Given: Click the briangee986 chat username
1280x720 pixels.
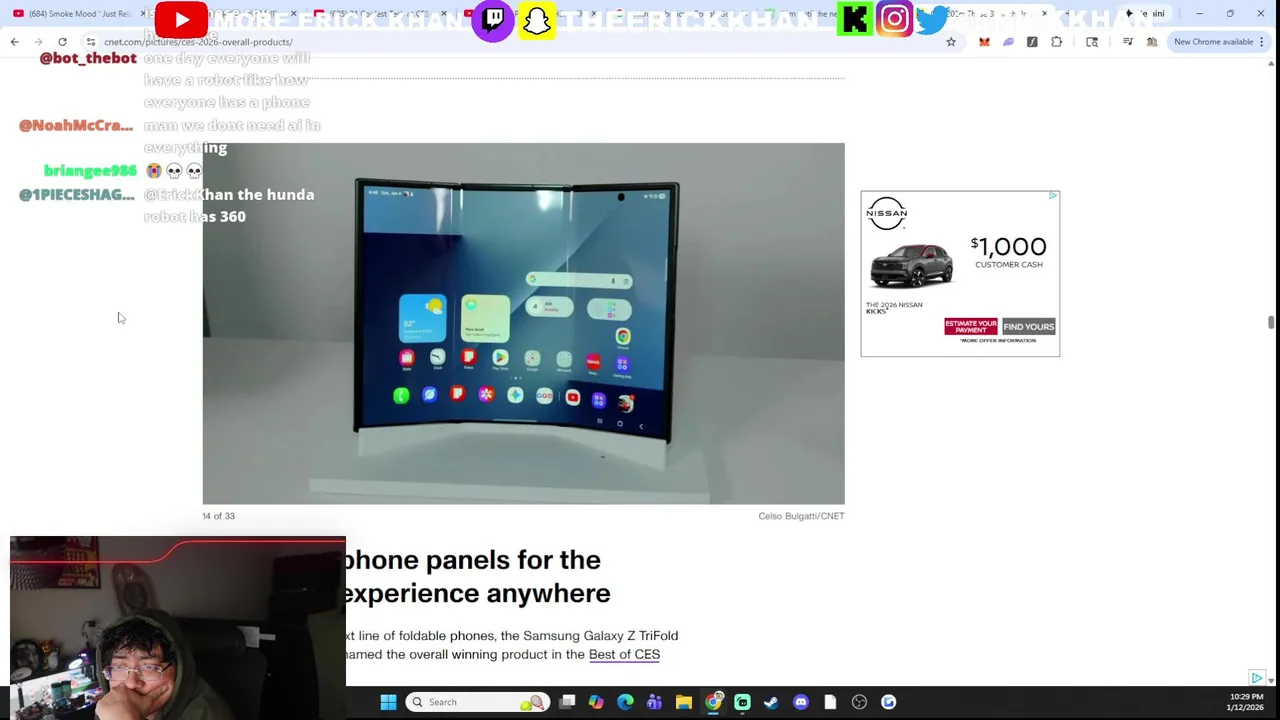Looking at the screenshot, I should [x=90, y=171].
